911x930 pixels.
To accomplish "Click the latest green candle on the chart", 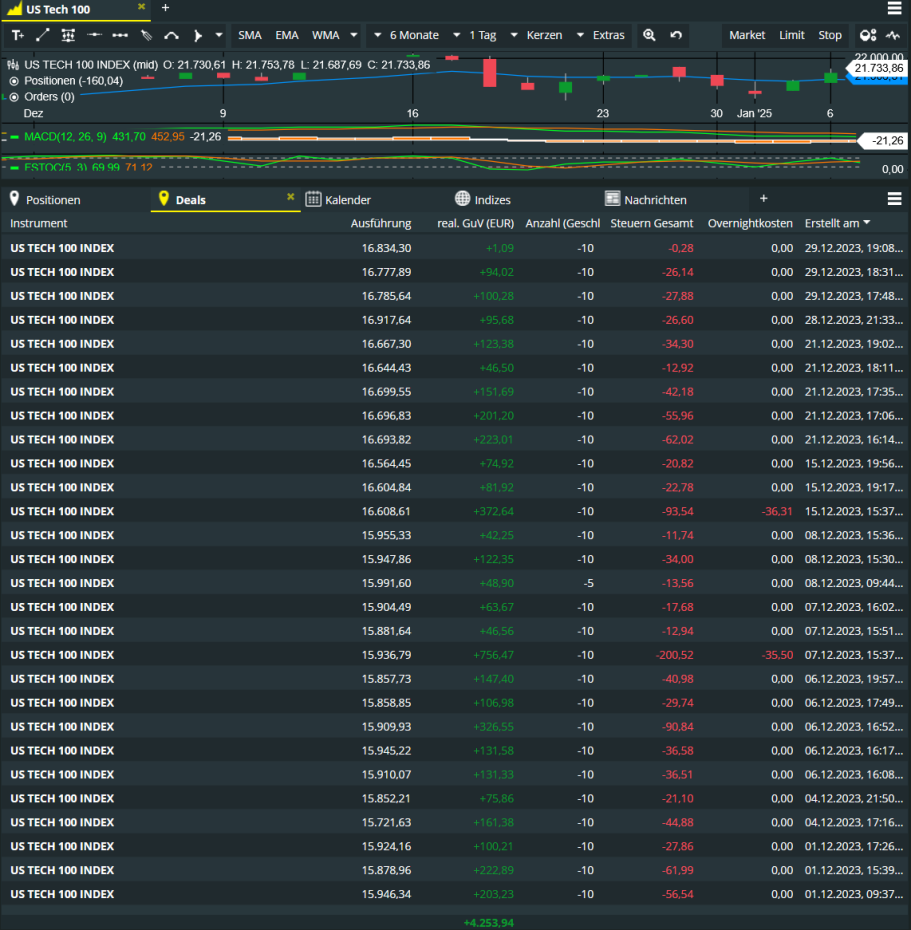I will (x=831, y=77).
